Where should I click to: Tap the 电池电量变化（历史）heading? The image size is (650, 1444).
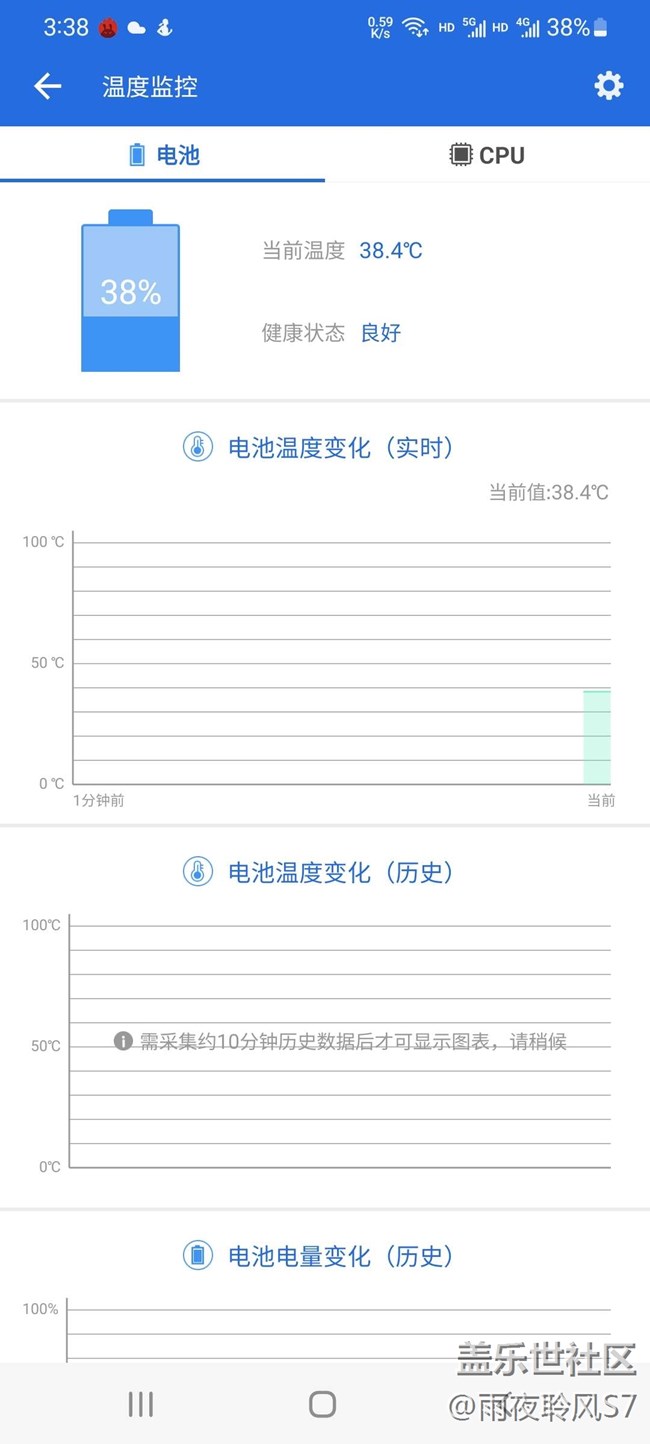pos(341,1257)
